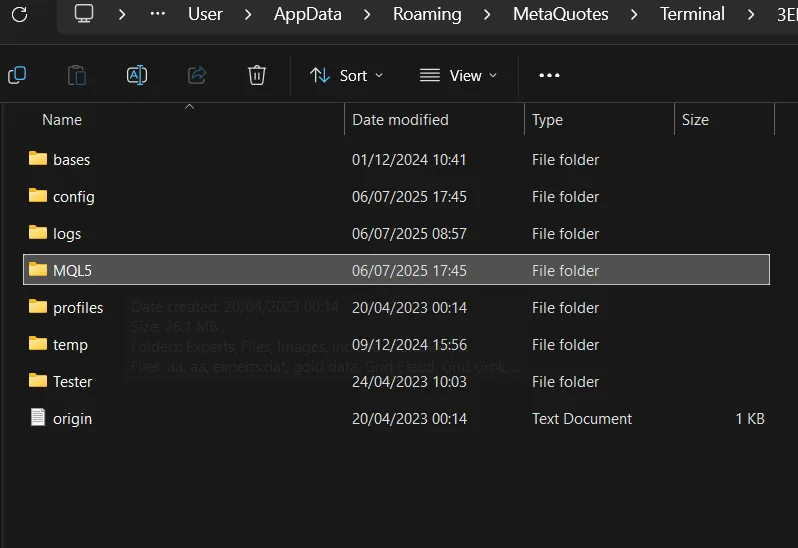Image resolution: width=798 pixels, height=548 pixels.
Task: Select the origin text document
Action: point(396,418)
